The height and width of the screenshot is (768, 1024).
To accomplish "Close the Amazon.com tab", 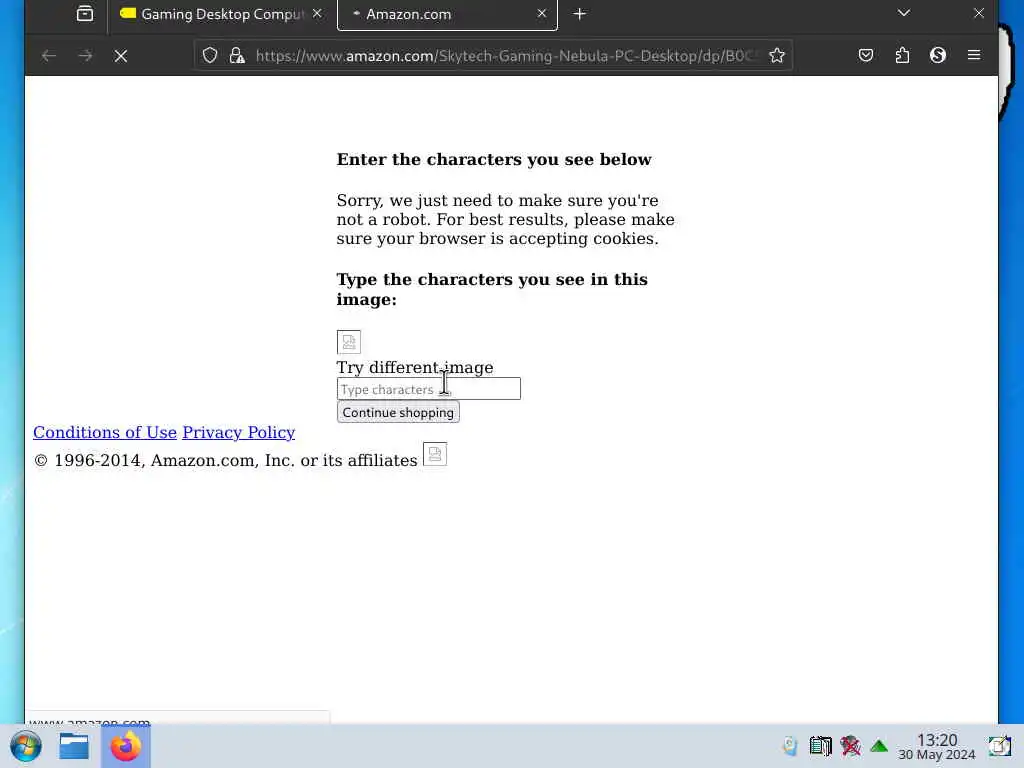I will (x=541, y=14).
